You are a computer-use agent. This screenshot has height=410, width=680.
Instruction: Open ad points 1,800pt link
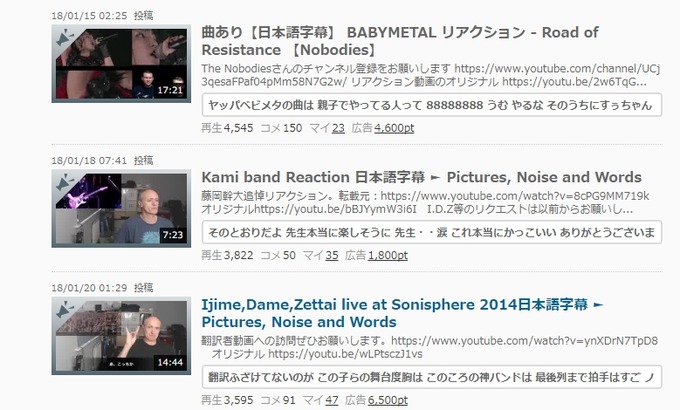(388, 256)
